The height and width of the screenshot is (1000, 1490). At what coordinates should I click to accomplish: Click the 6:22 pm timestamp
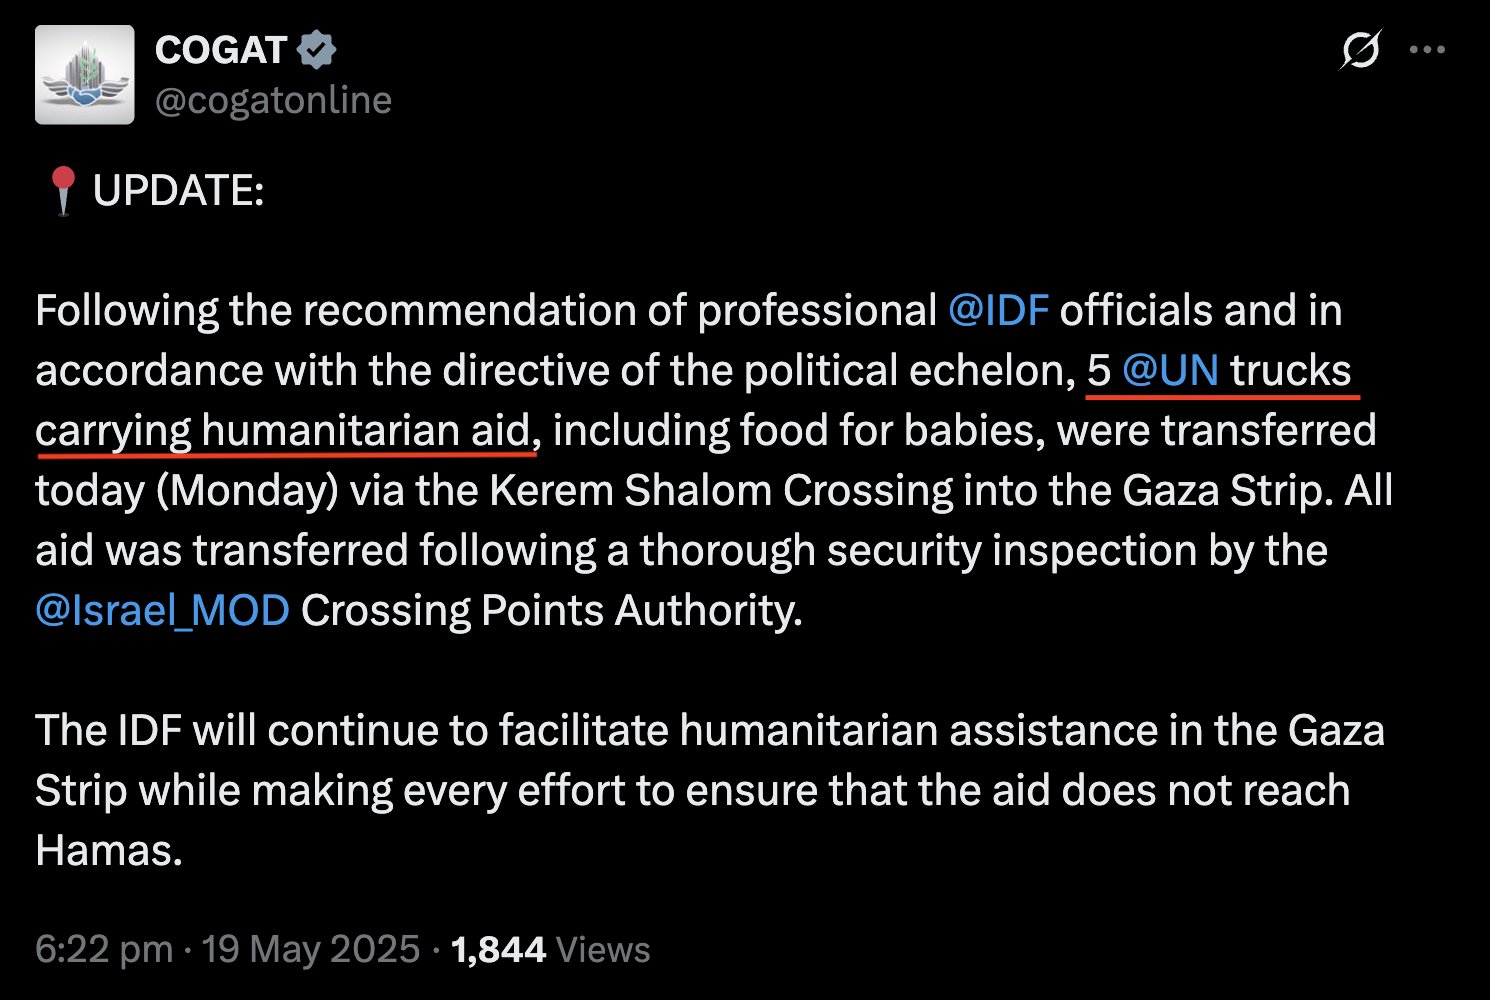pyautogui.click(x=104, y=949)
